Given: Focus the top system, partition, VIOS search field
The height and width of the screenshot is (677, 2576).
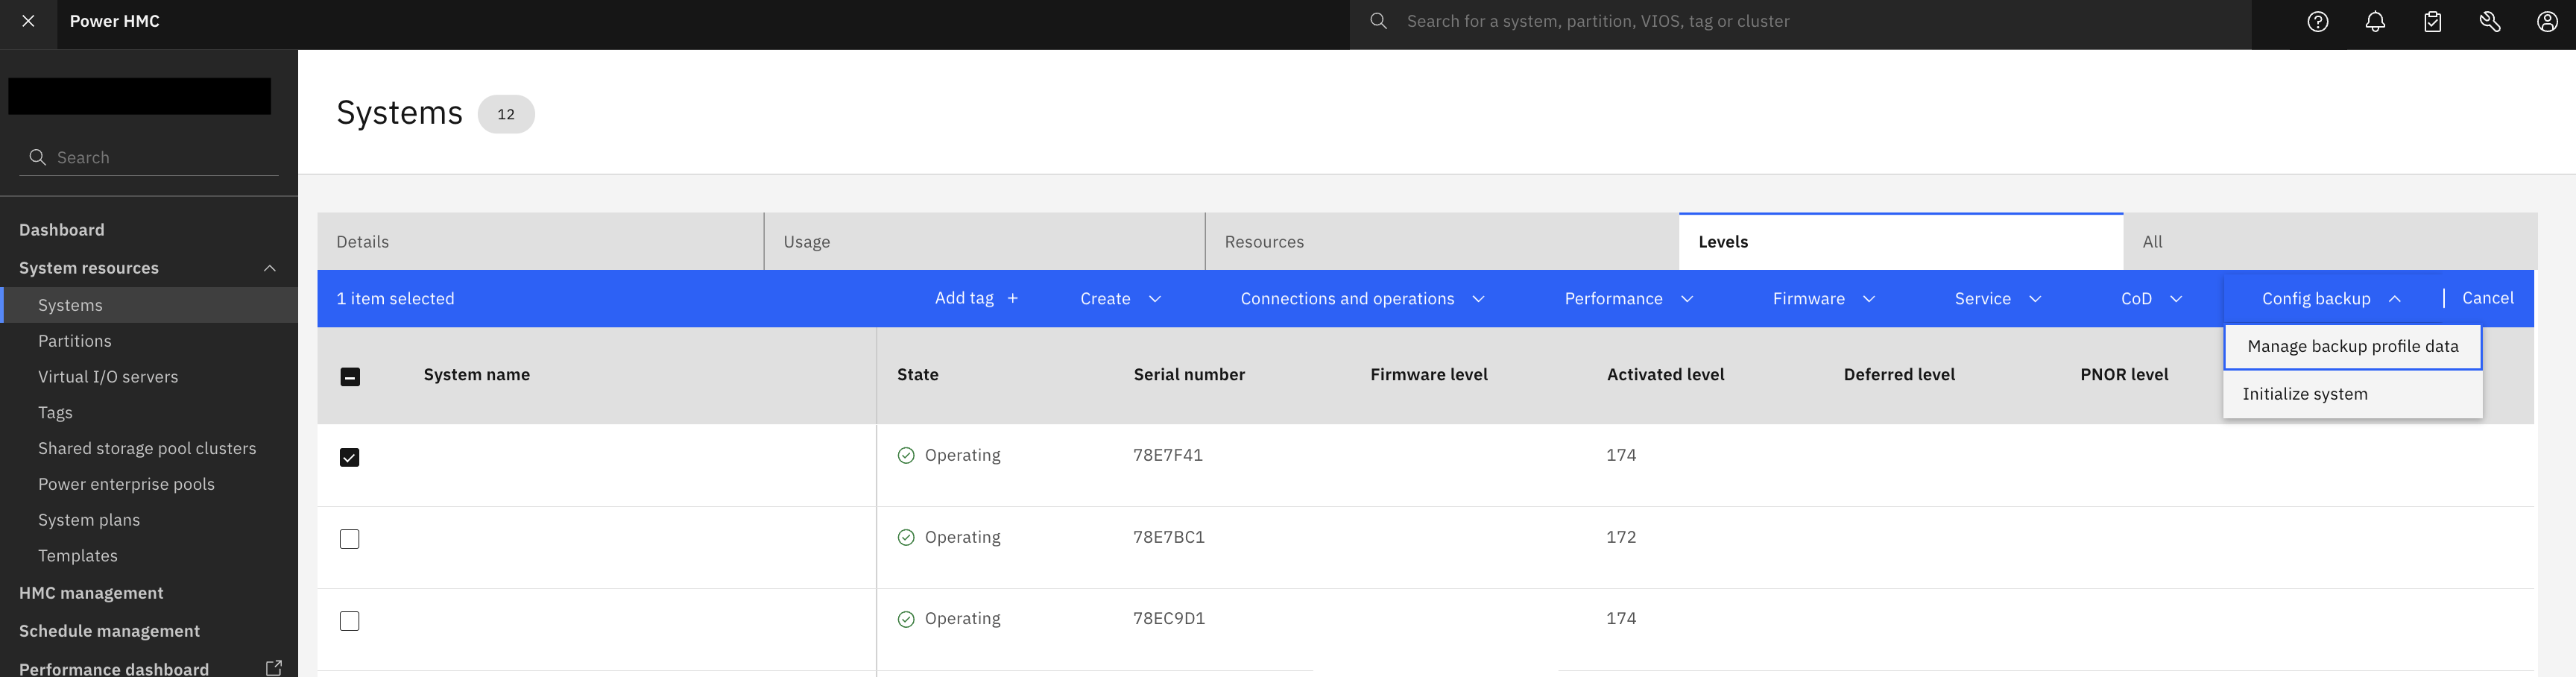Looking at the screenshot, I should click(x=1800, y=22).
